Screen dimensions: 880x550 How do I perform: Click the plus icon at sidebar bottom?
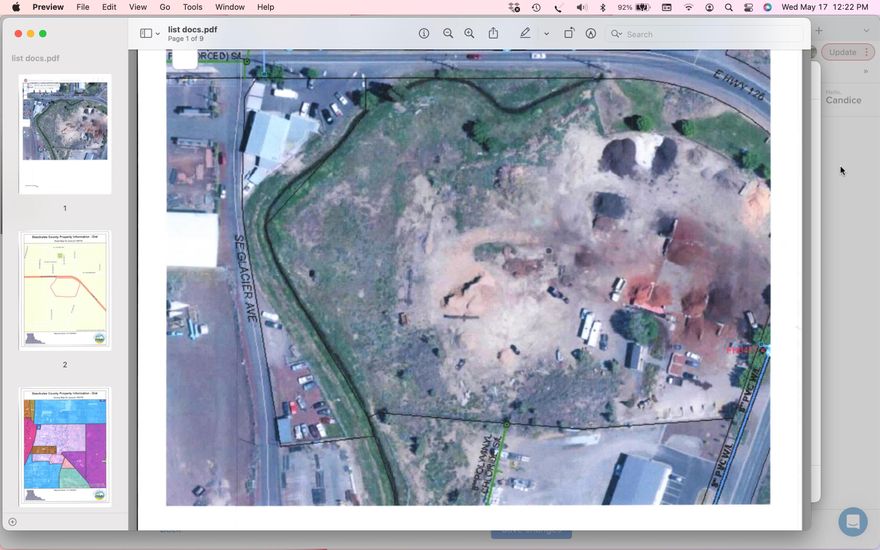pos(12,522)
